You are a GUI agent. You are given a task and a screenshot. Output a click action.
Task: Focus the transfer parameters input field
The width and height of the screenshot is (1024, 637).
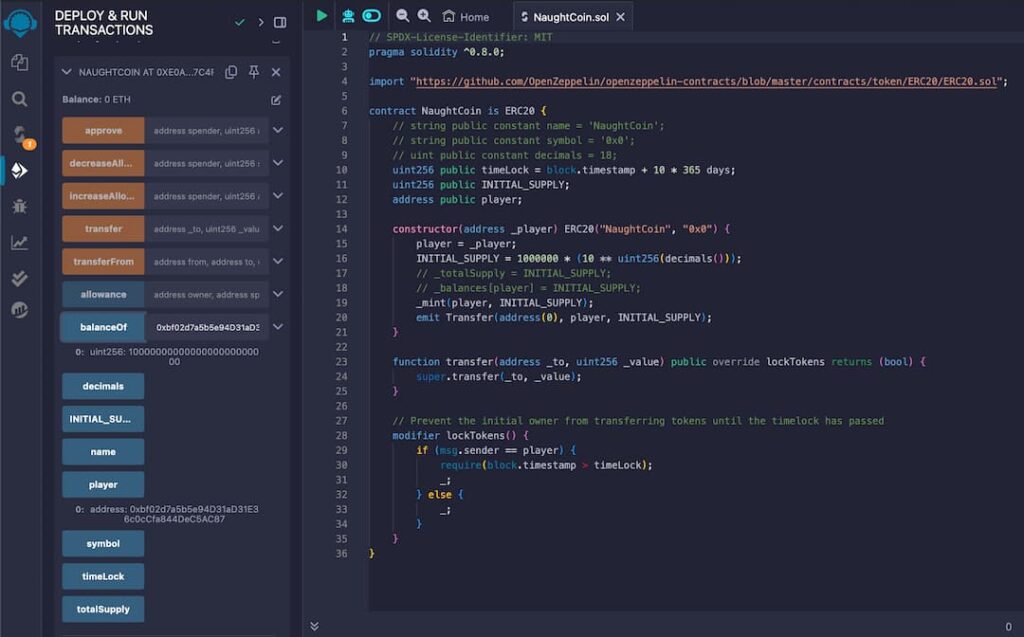pos(206,229)
